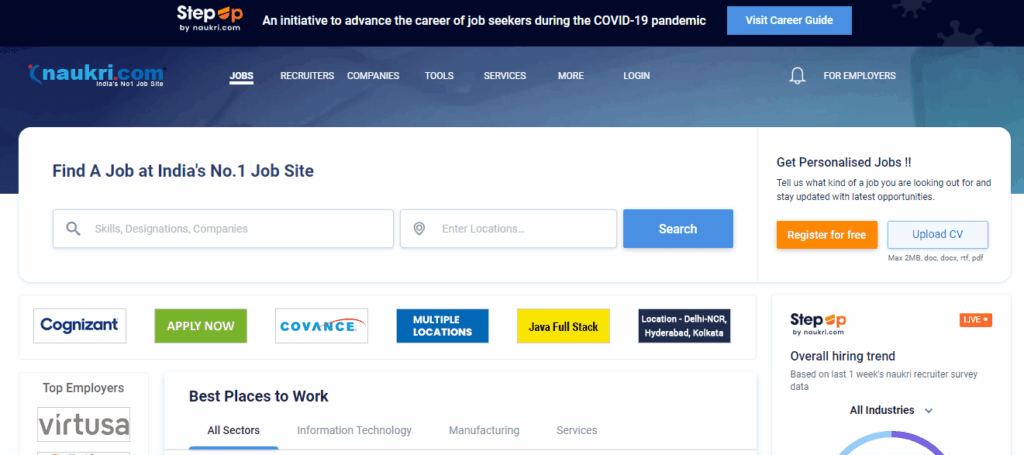Switch to the Information Technology tab
The height and width of the screenshot is (455, 1024).
point(354,430)
